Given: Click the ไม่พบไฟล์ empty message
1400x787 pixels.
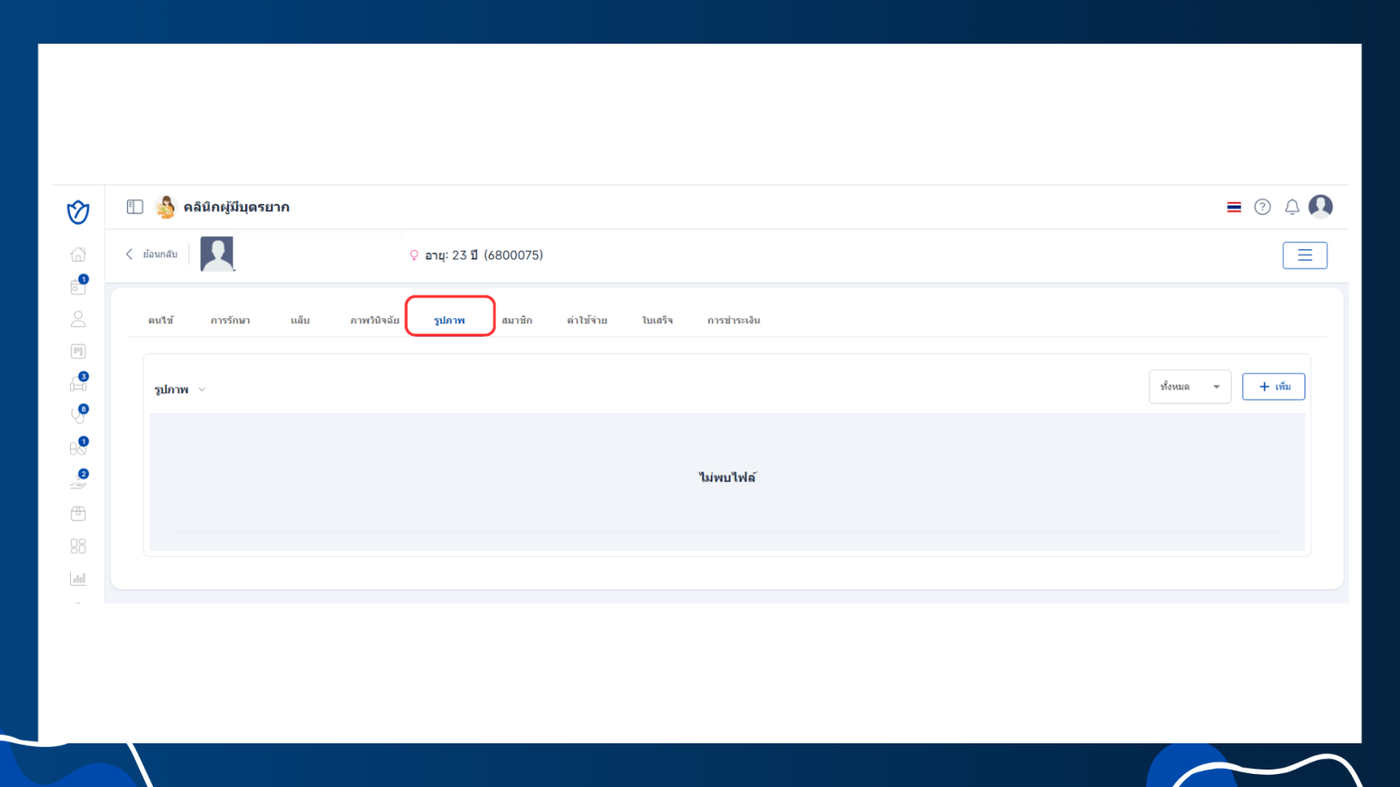Looking at the screenshot, I should (727, 478).
